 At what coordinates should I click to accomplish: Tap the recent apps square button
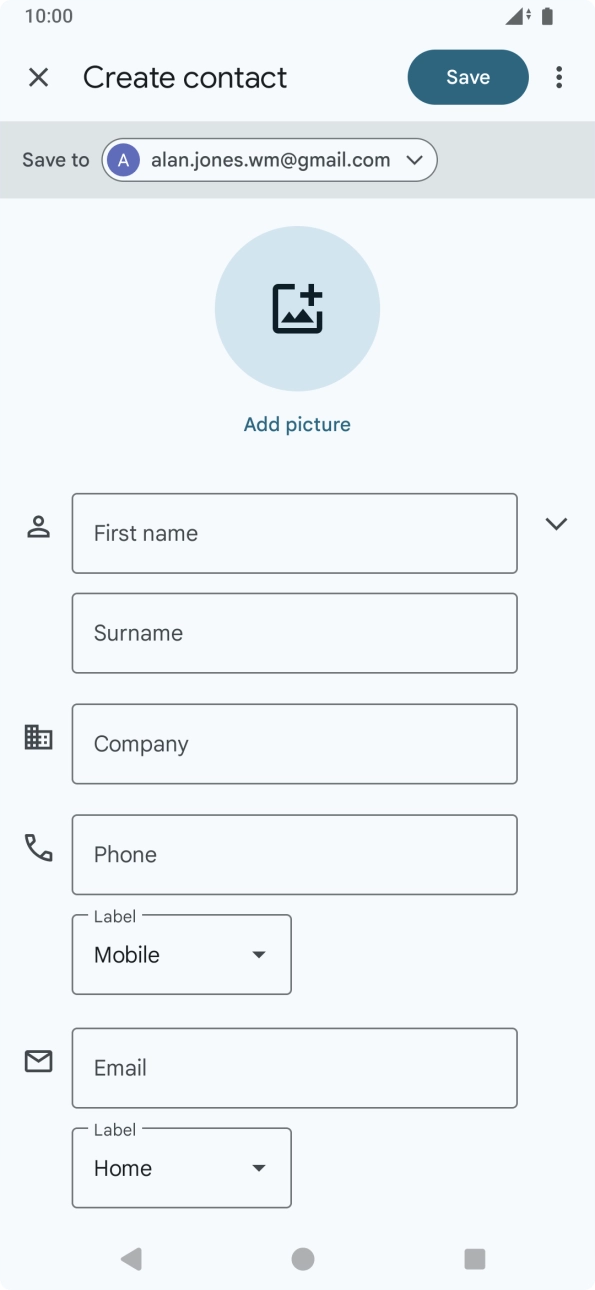coord(473,1259)
